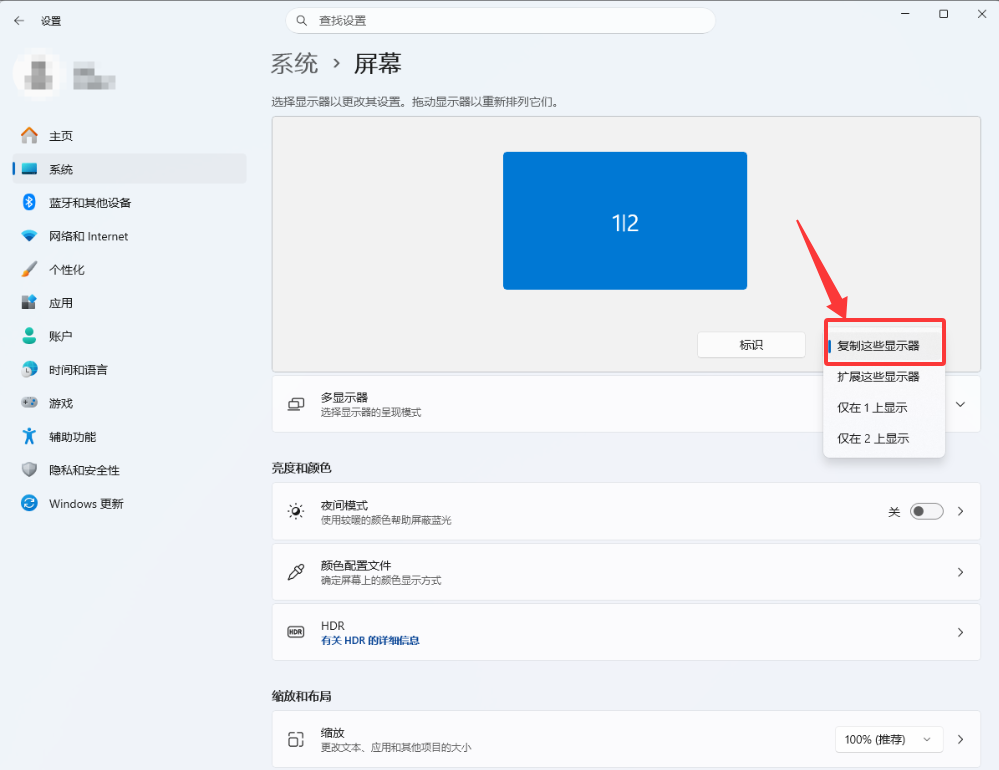Viewport: 999px width, 770px height.
Task: Click the 查找设置 search field
Action: (x=500, y=21)
